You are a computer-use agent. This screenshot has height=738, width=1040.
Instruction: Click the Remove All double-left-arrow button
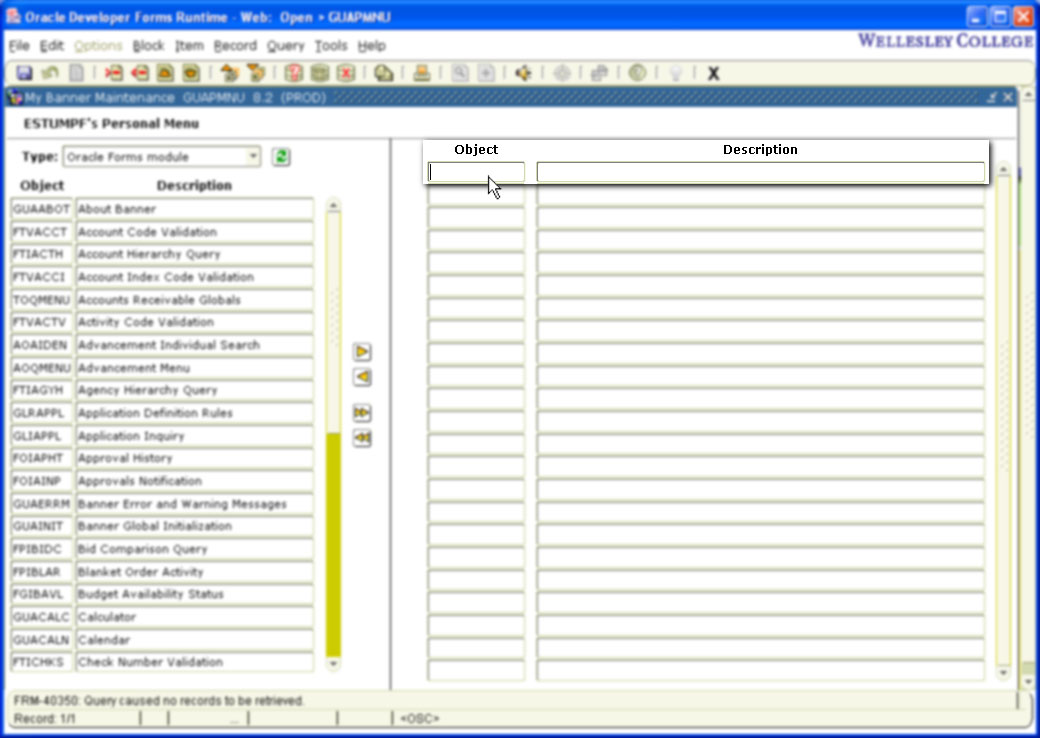tap(361, 438)
